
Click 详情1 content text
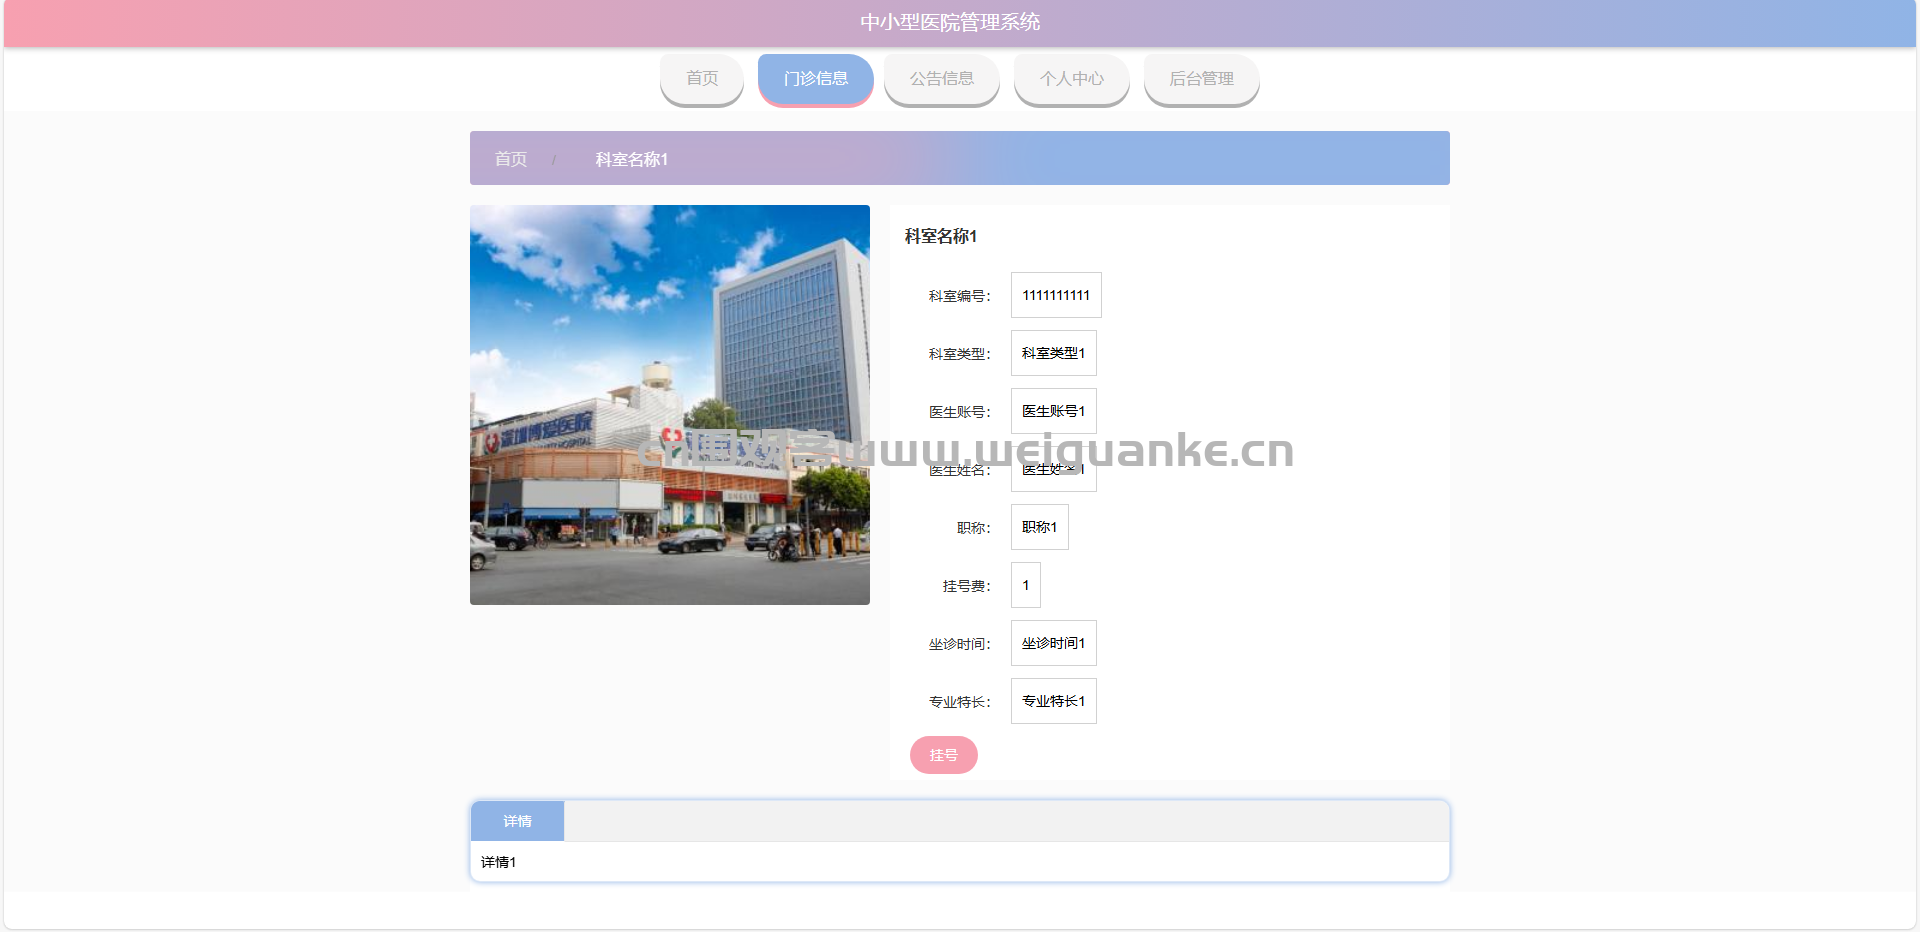498,862
